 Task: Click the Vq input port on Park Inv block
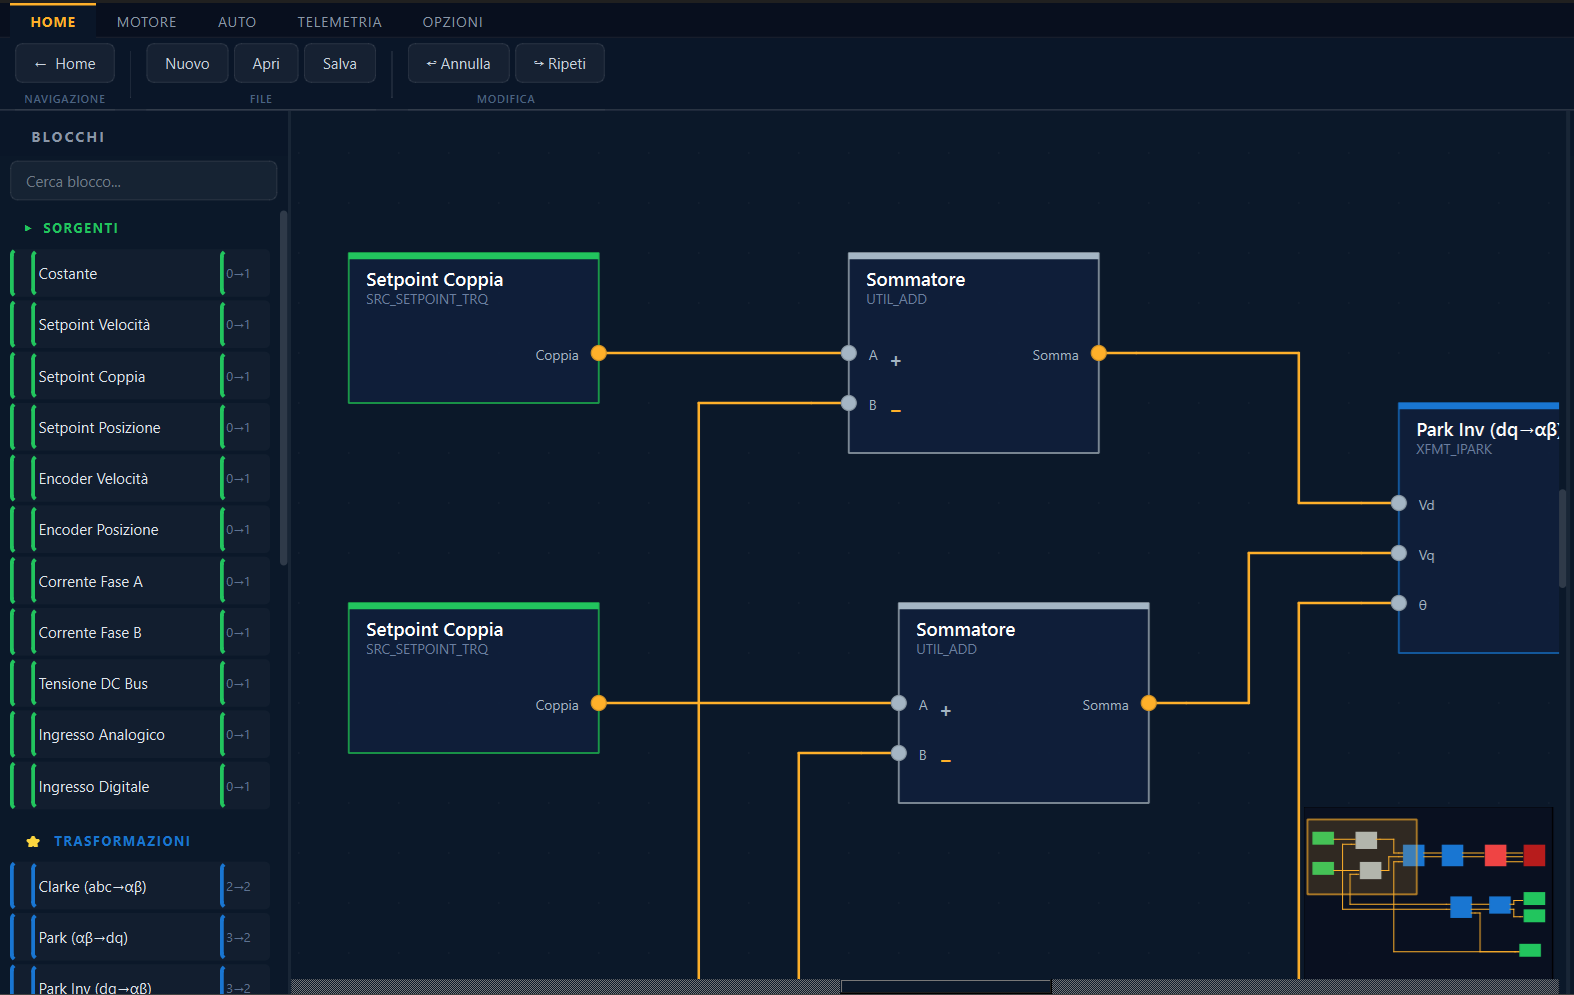[1399, 553]
